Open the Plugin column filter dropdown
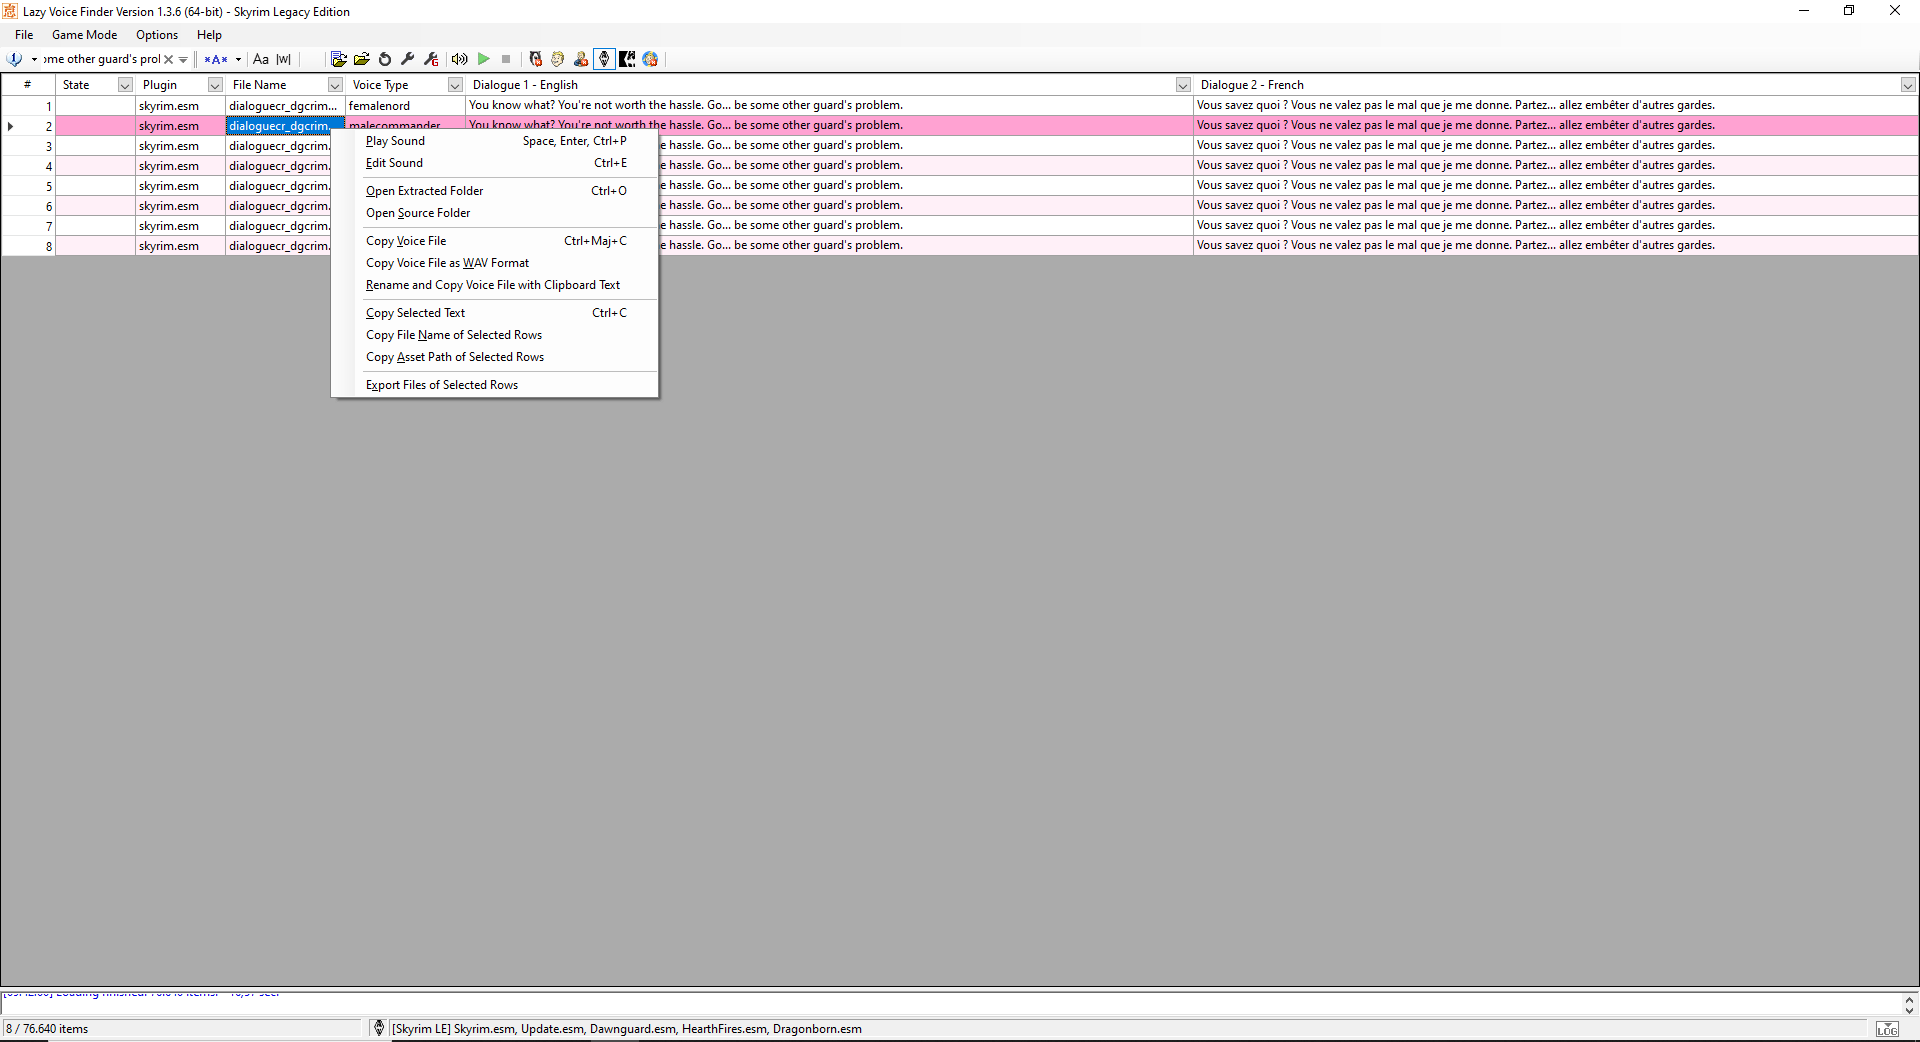The height and width of the screenshot is (1042, 1920). click(215, 85)
